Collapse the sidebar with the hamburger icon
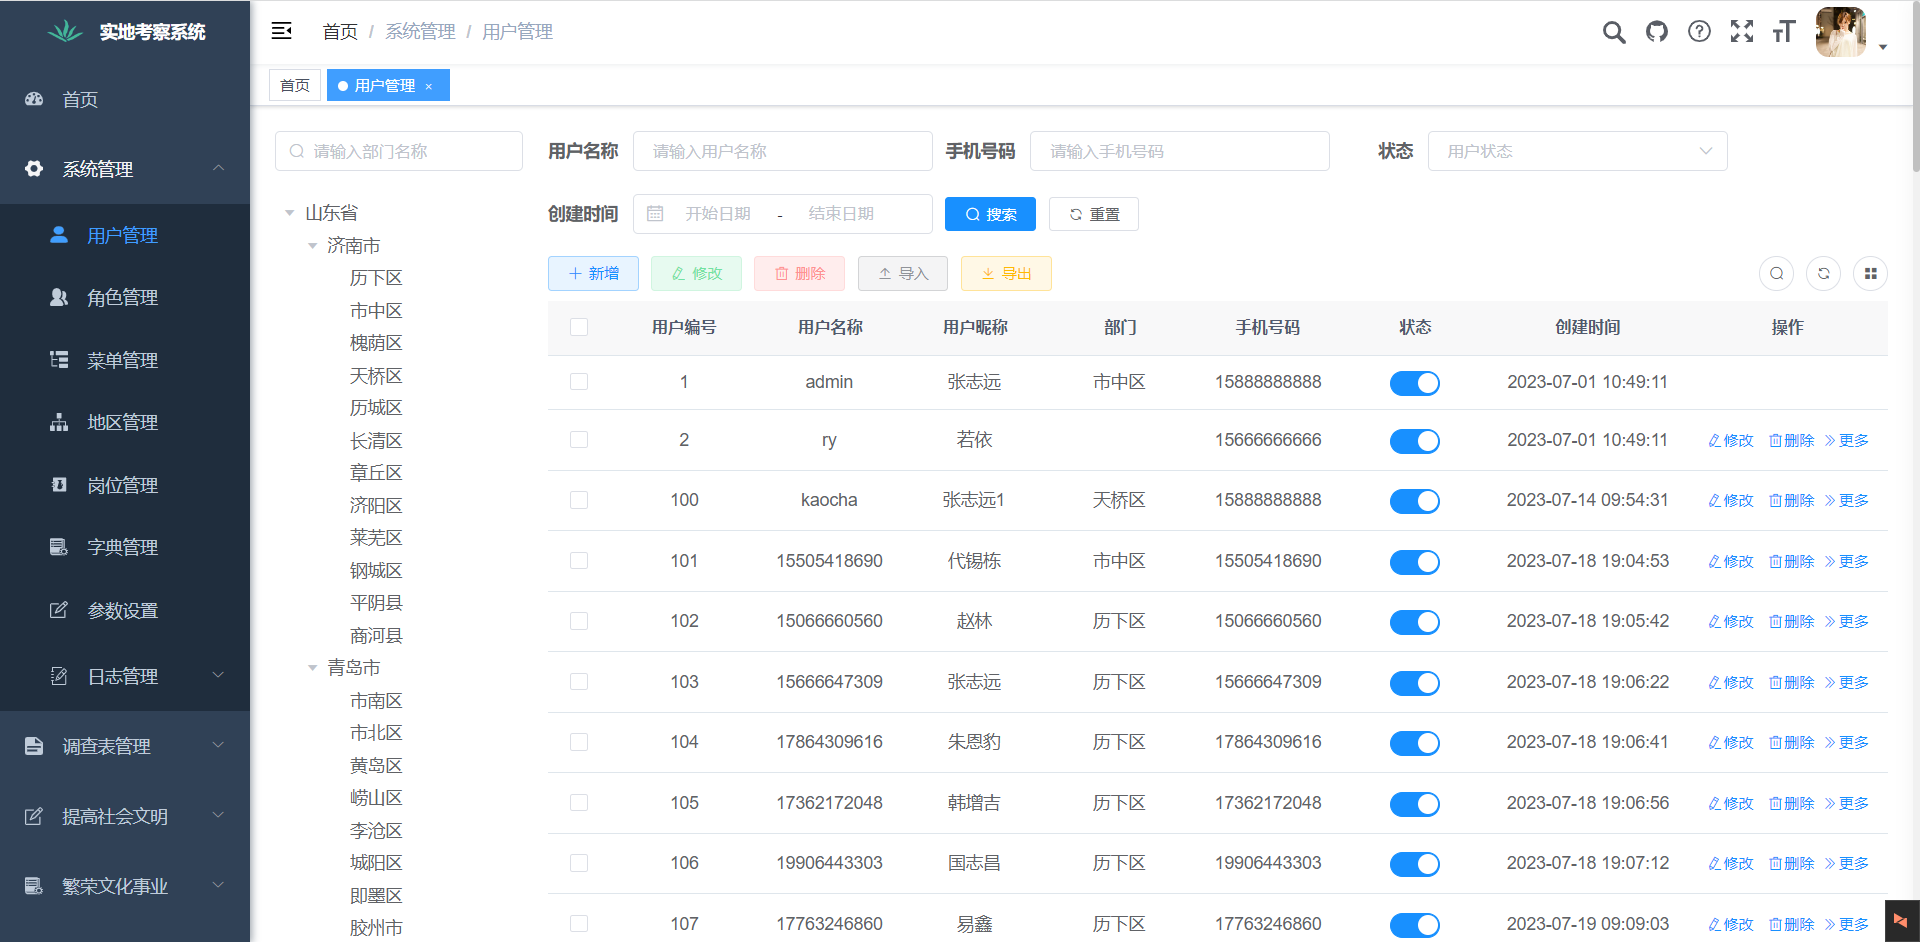Image resolution: width=1920 pixels, height=942 pixels. 281,31
